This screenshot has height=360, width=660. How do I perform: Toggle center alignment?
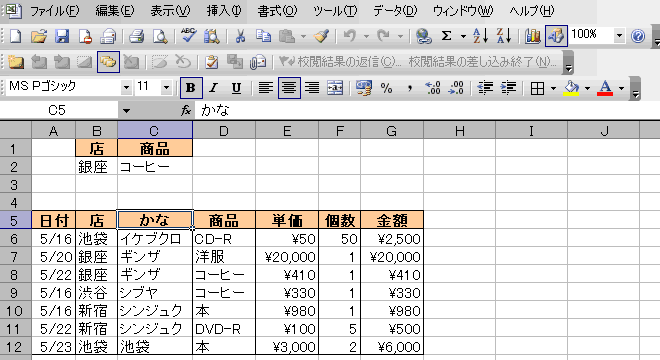pos(289,88)
